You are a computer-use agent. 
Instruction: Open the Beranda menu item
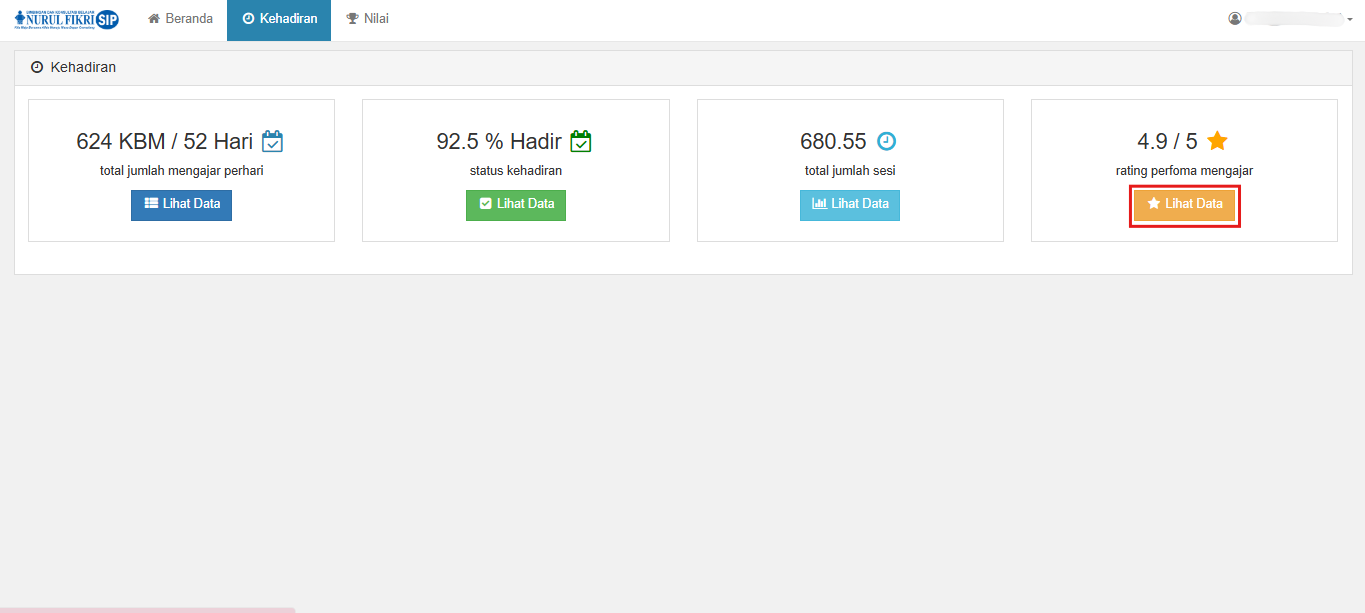tap(180, 20)
